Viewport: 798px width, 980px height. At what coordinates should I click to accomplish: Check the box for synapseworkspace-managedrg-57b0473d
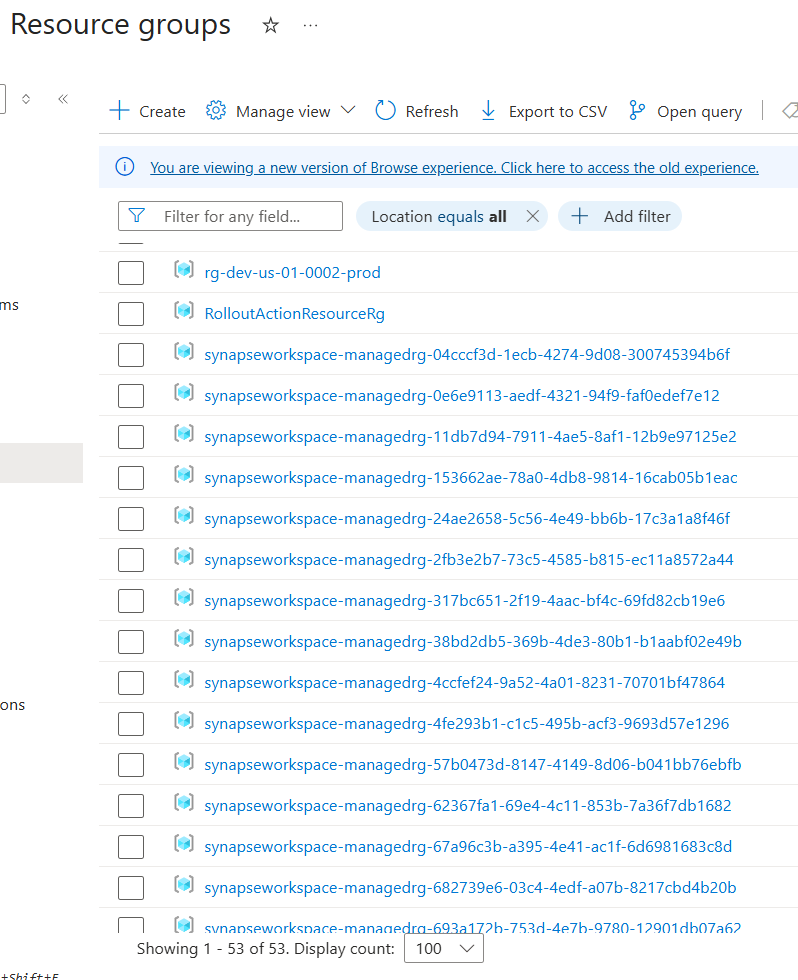point(131,764)
